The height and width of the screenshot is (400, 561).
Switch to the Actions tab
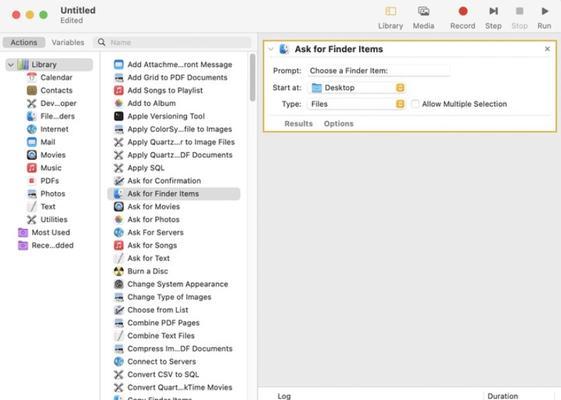24,42
